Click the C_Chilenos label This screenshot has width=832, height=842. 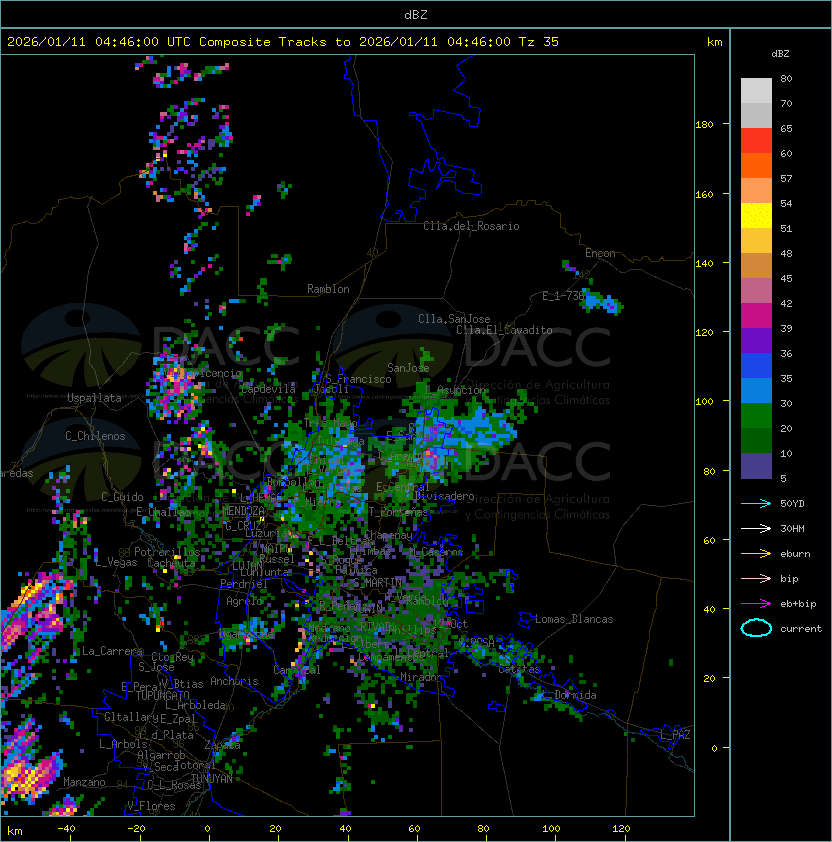click(x=95, y=436)
